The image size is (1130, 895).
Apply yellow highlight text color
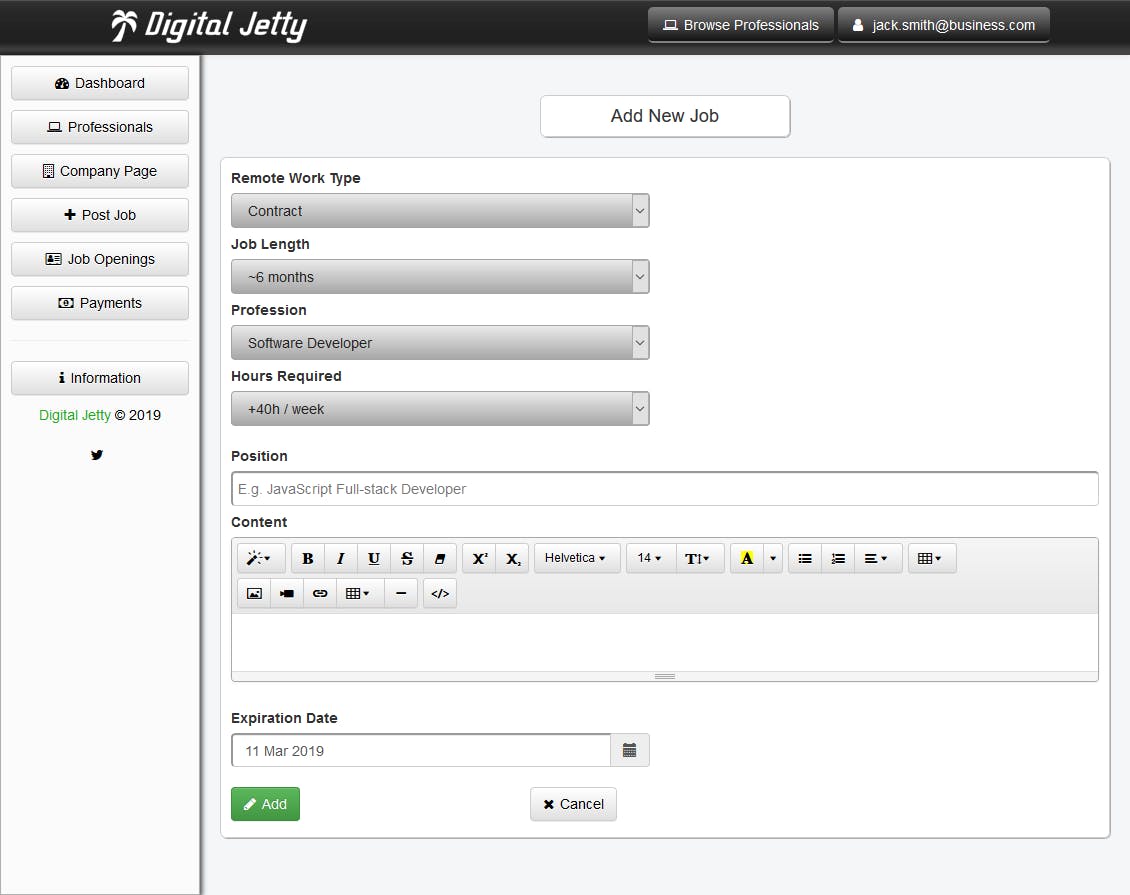(747, 558)
